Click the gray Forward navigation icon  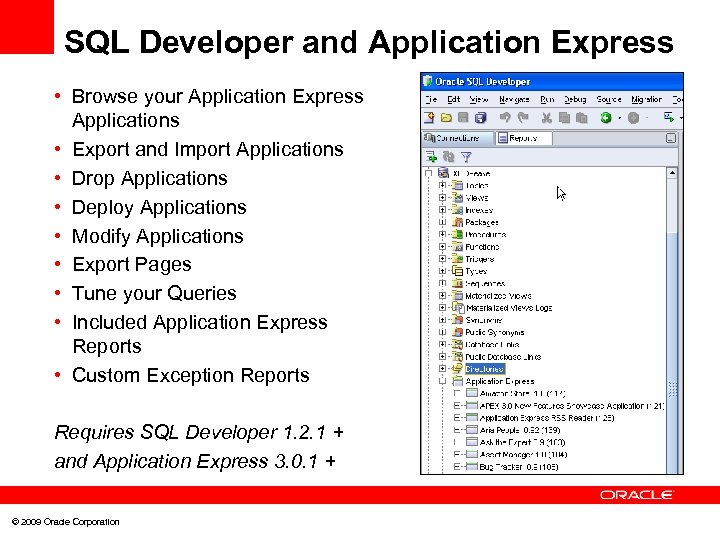pyautogui.click(x=633, y=118)
